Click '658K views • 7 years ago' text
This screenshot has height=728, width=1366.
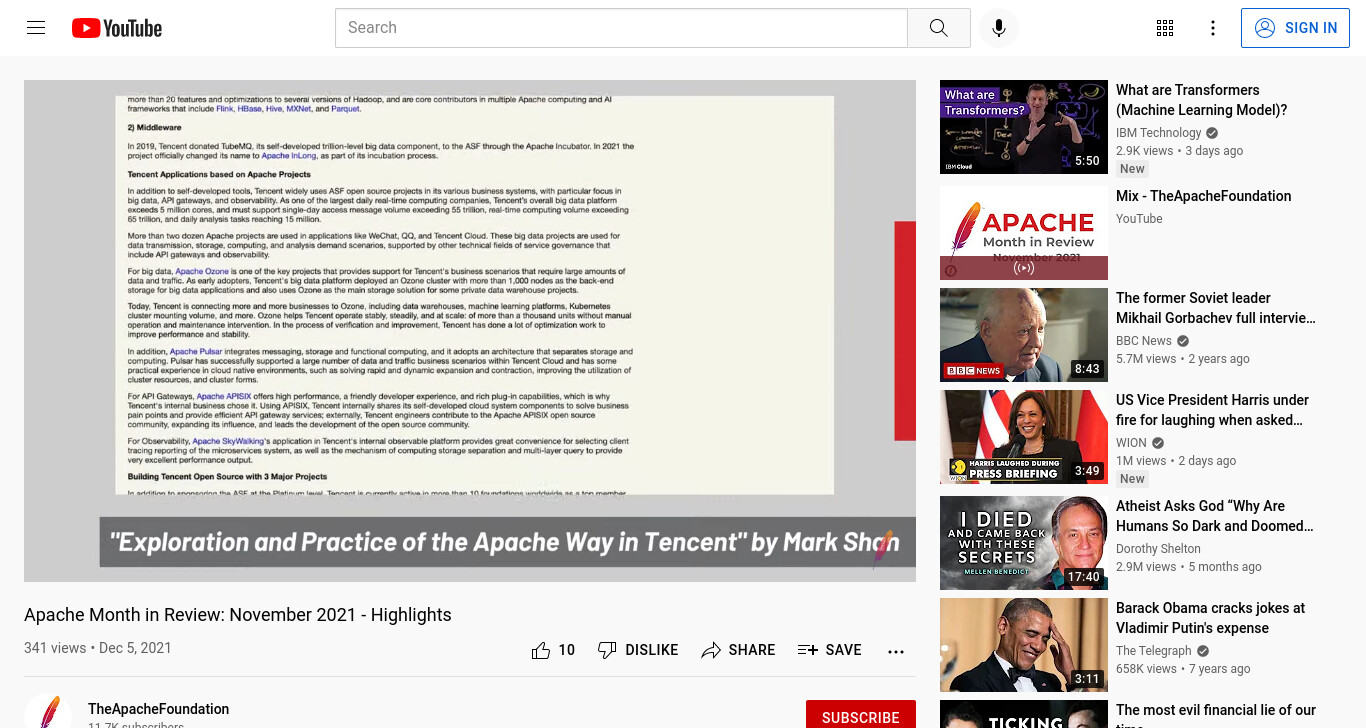point(1183,669)
